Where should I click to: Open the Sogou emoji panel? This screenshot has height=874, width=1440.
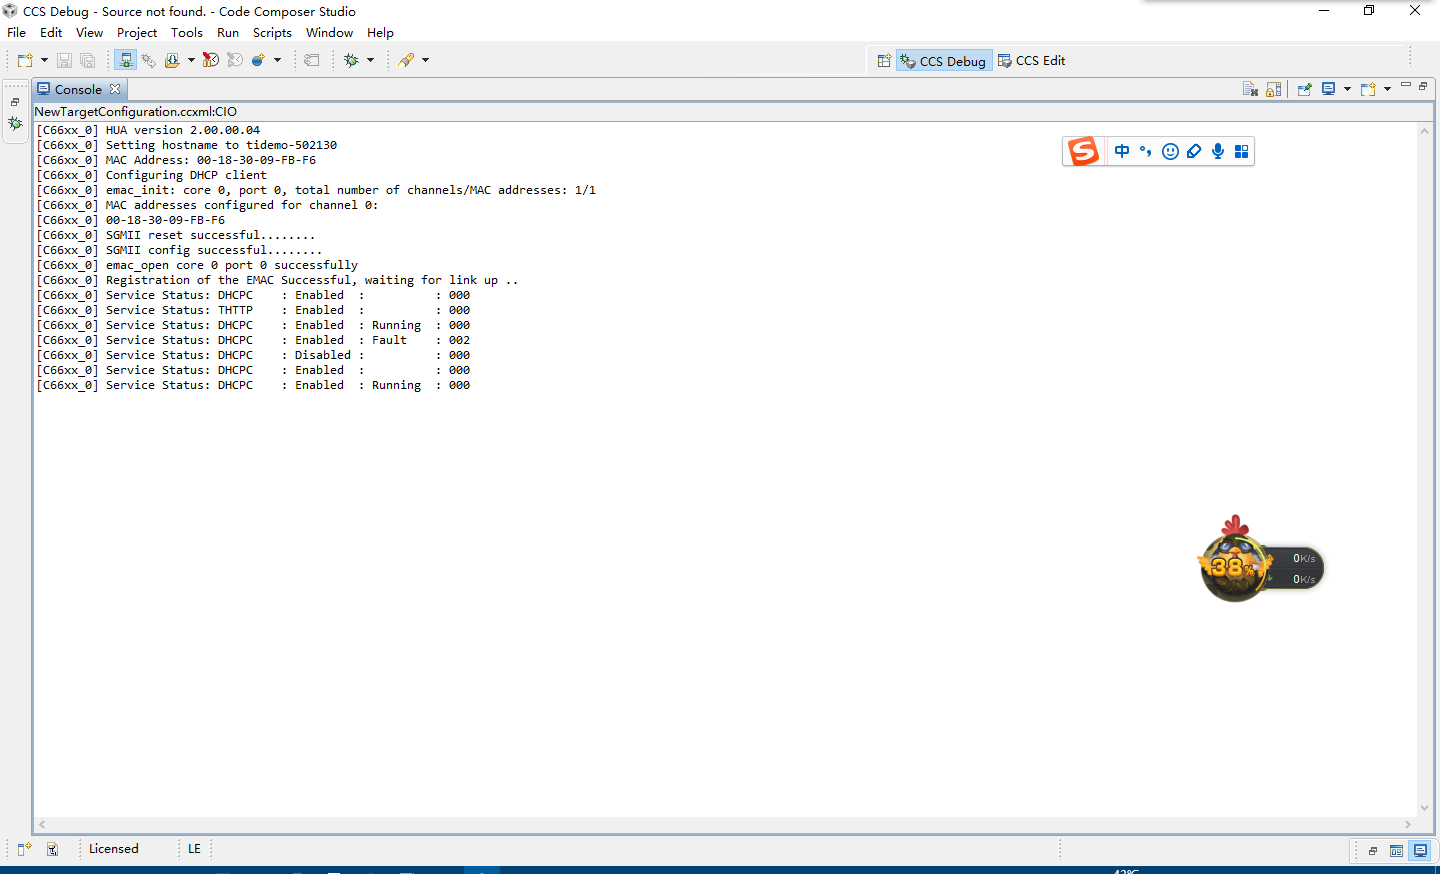[x=1170, y=151]
